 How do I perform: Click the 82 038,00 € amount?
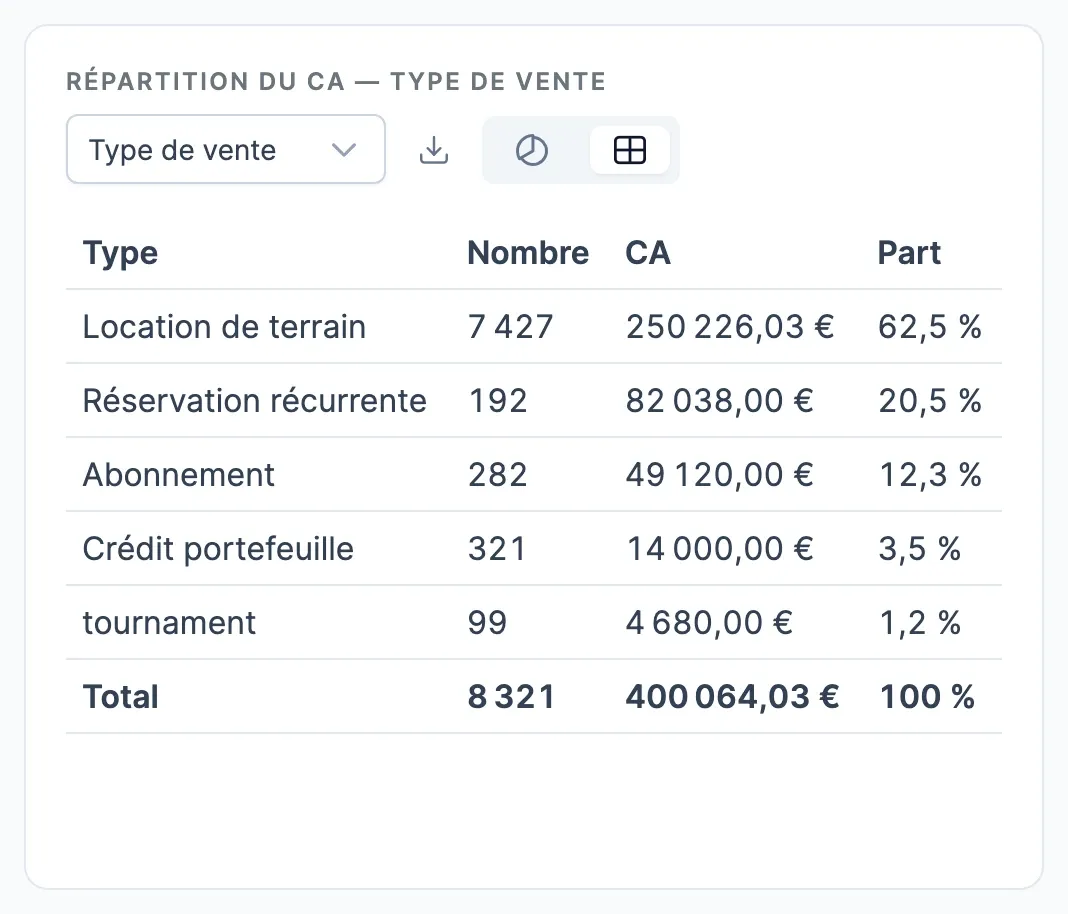719,400
